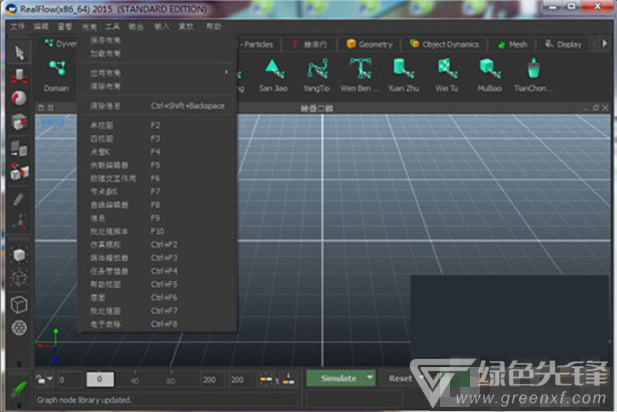Choose the menu entry with Ctrl+F8 shortcut
617x412 pixels.
pyautogui.click(x=158, y=324)
